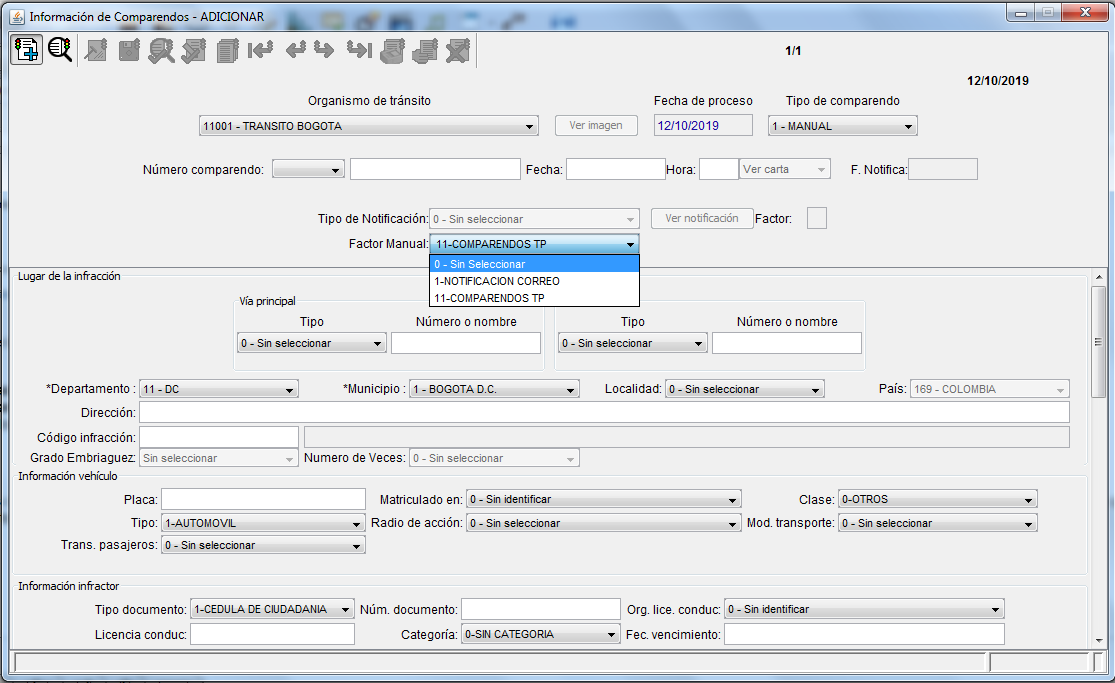1115x683 pixels.
Task: Click the search records magnifier icon
Action: pyautogui.click(x=60, y=50)
